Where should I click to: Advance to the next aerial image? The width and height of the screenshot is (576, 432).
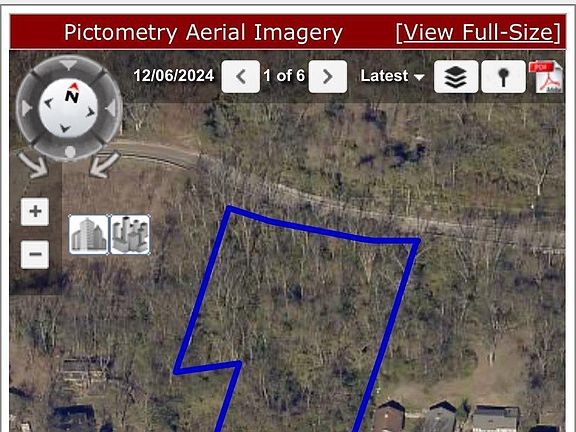click(x=328, y=77)
